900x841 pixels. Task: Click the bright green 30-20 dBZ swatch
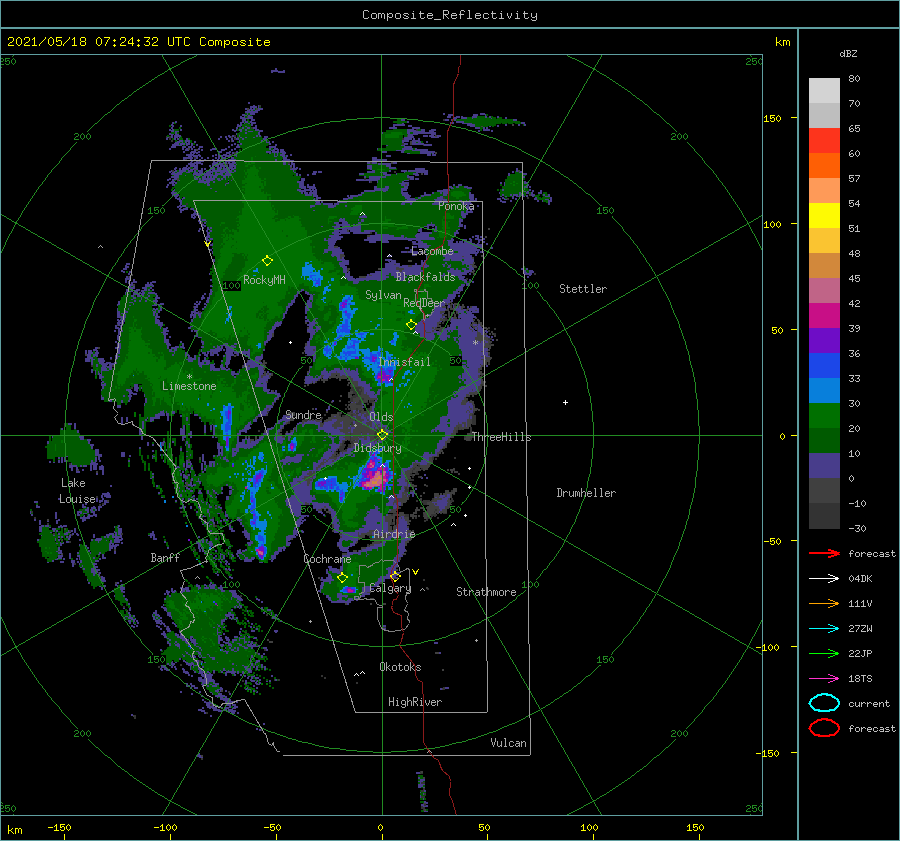pos(824,416)
